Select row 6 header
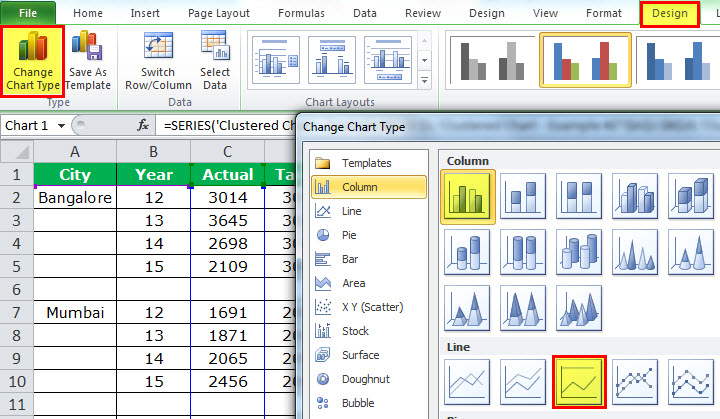 coord(17,289)
